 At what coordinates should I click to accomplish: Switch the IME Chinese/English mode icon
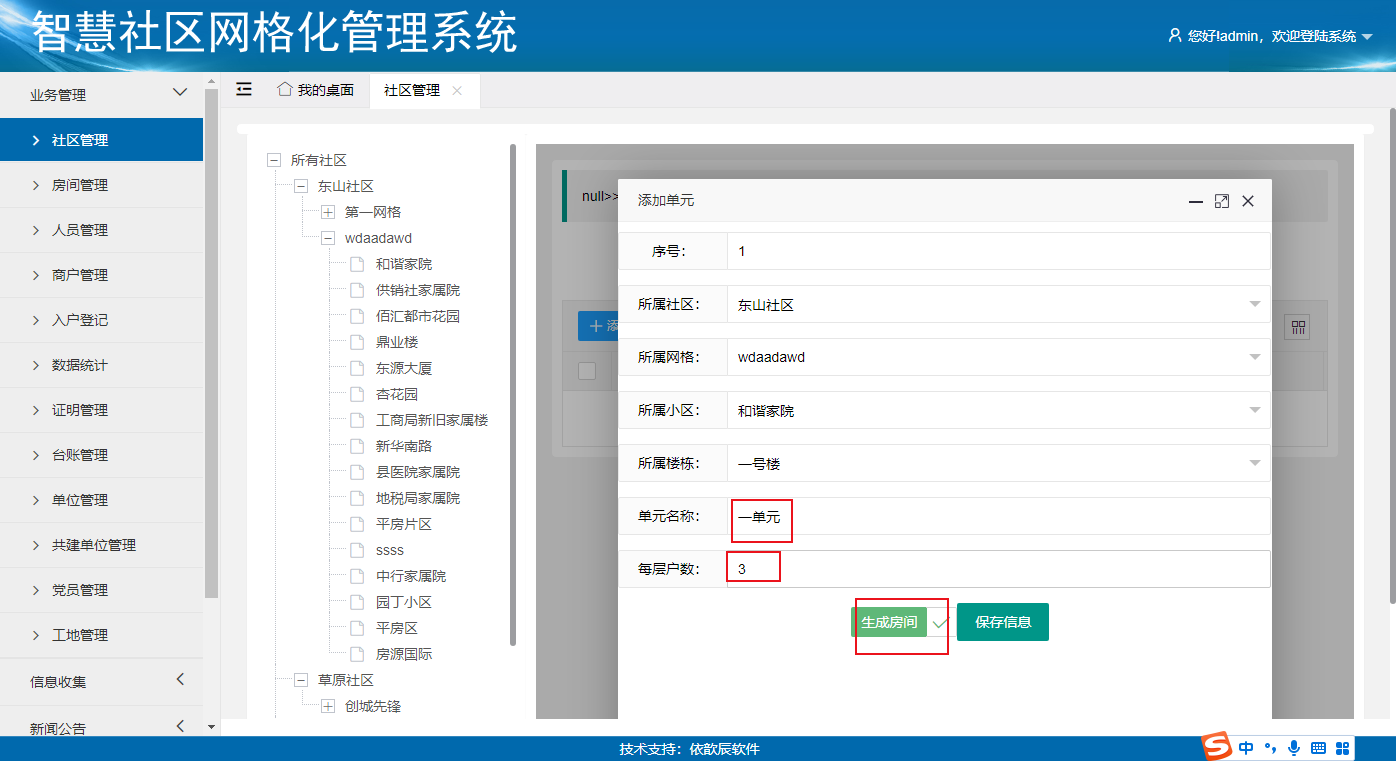(1246, 748)
